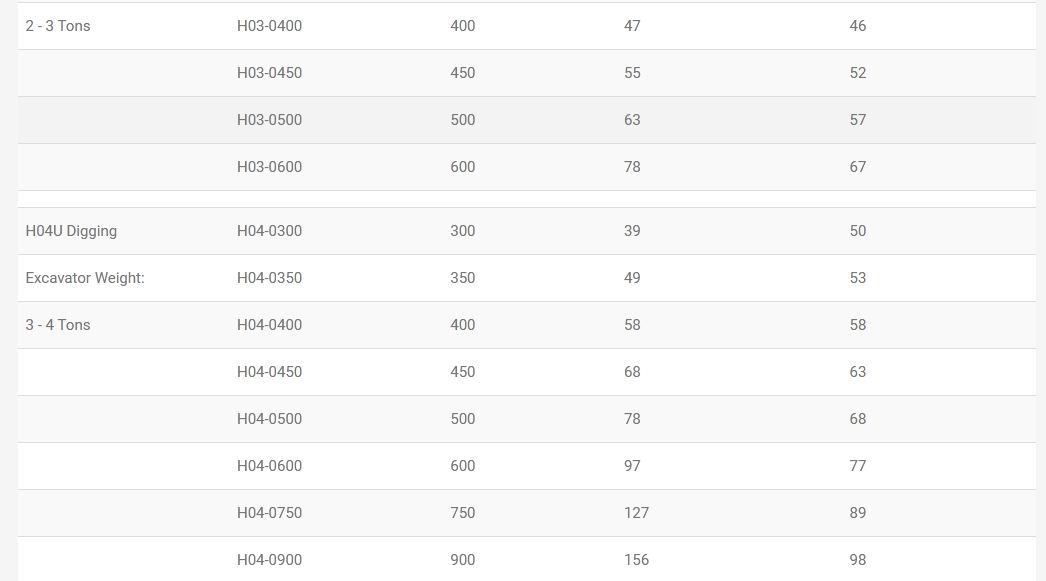Click the H03-0400 model code cell
The width and height of the screenshot is (1046, 581).
269,26
